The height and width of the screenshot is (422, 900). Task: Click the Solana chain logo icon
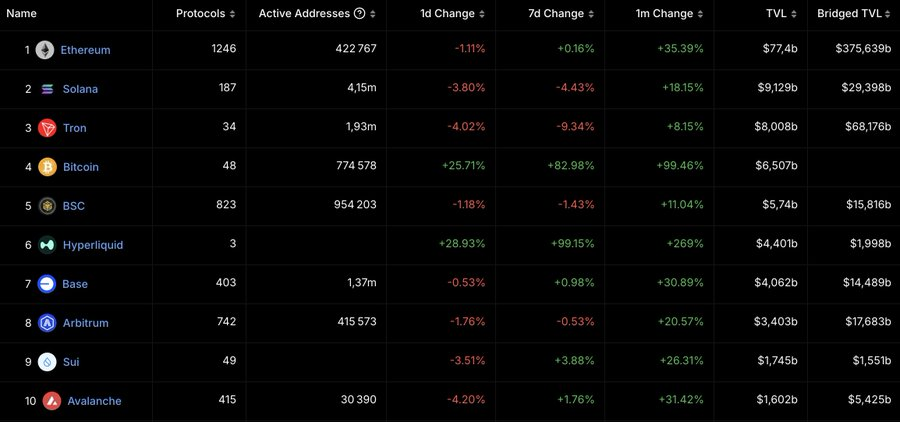(x=48, y=89)
